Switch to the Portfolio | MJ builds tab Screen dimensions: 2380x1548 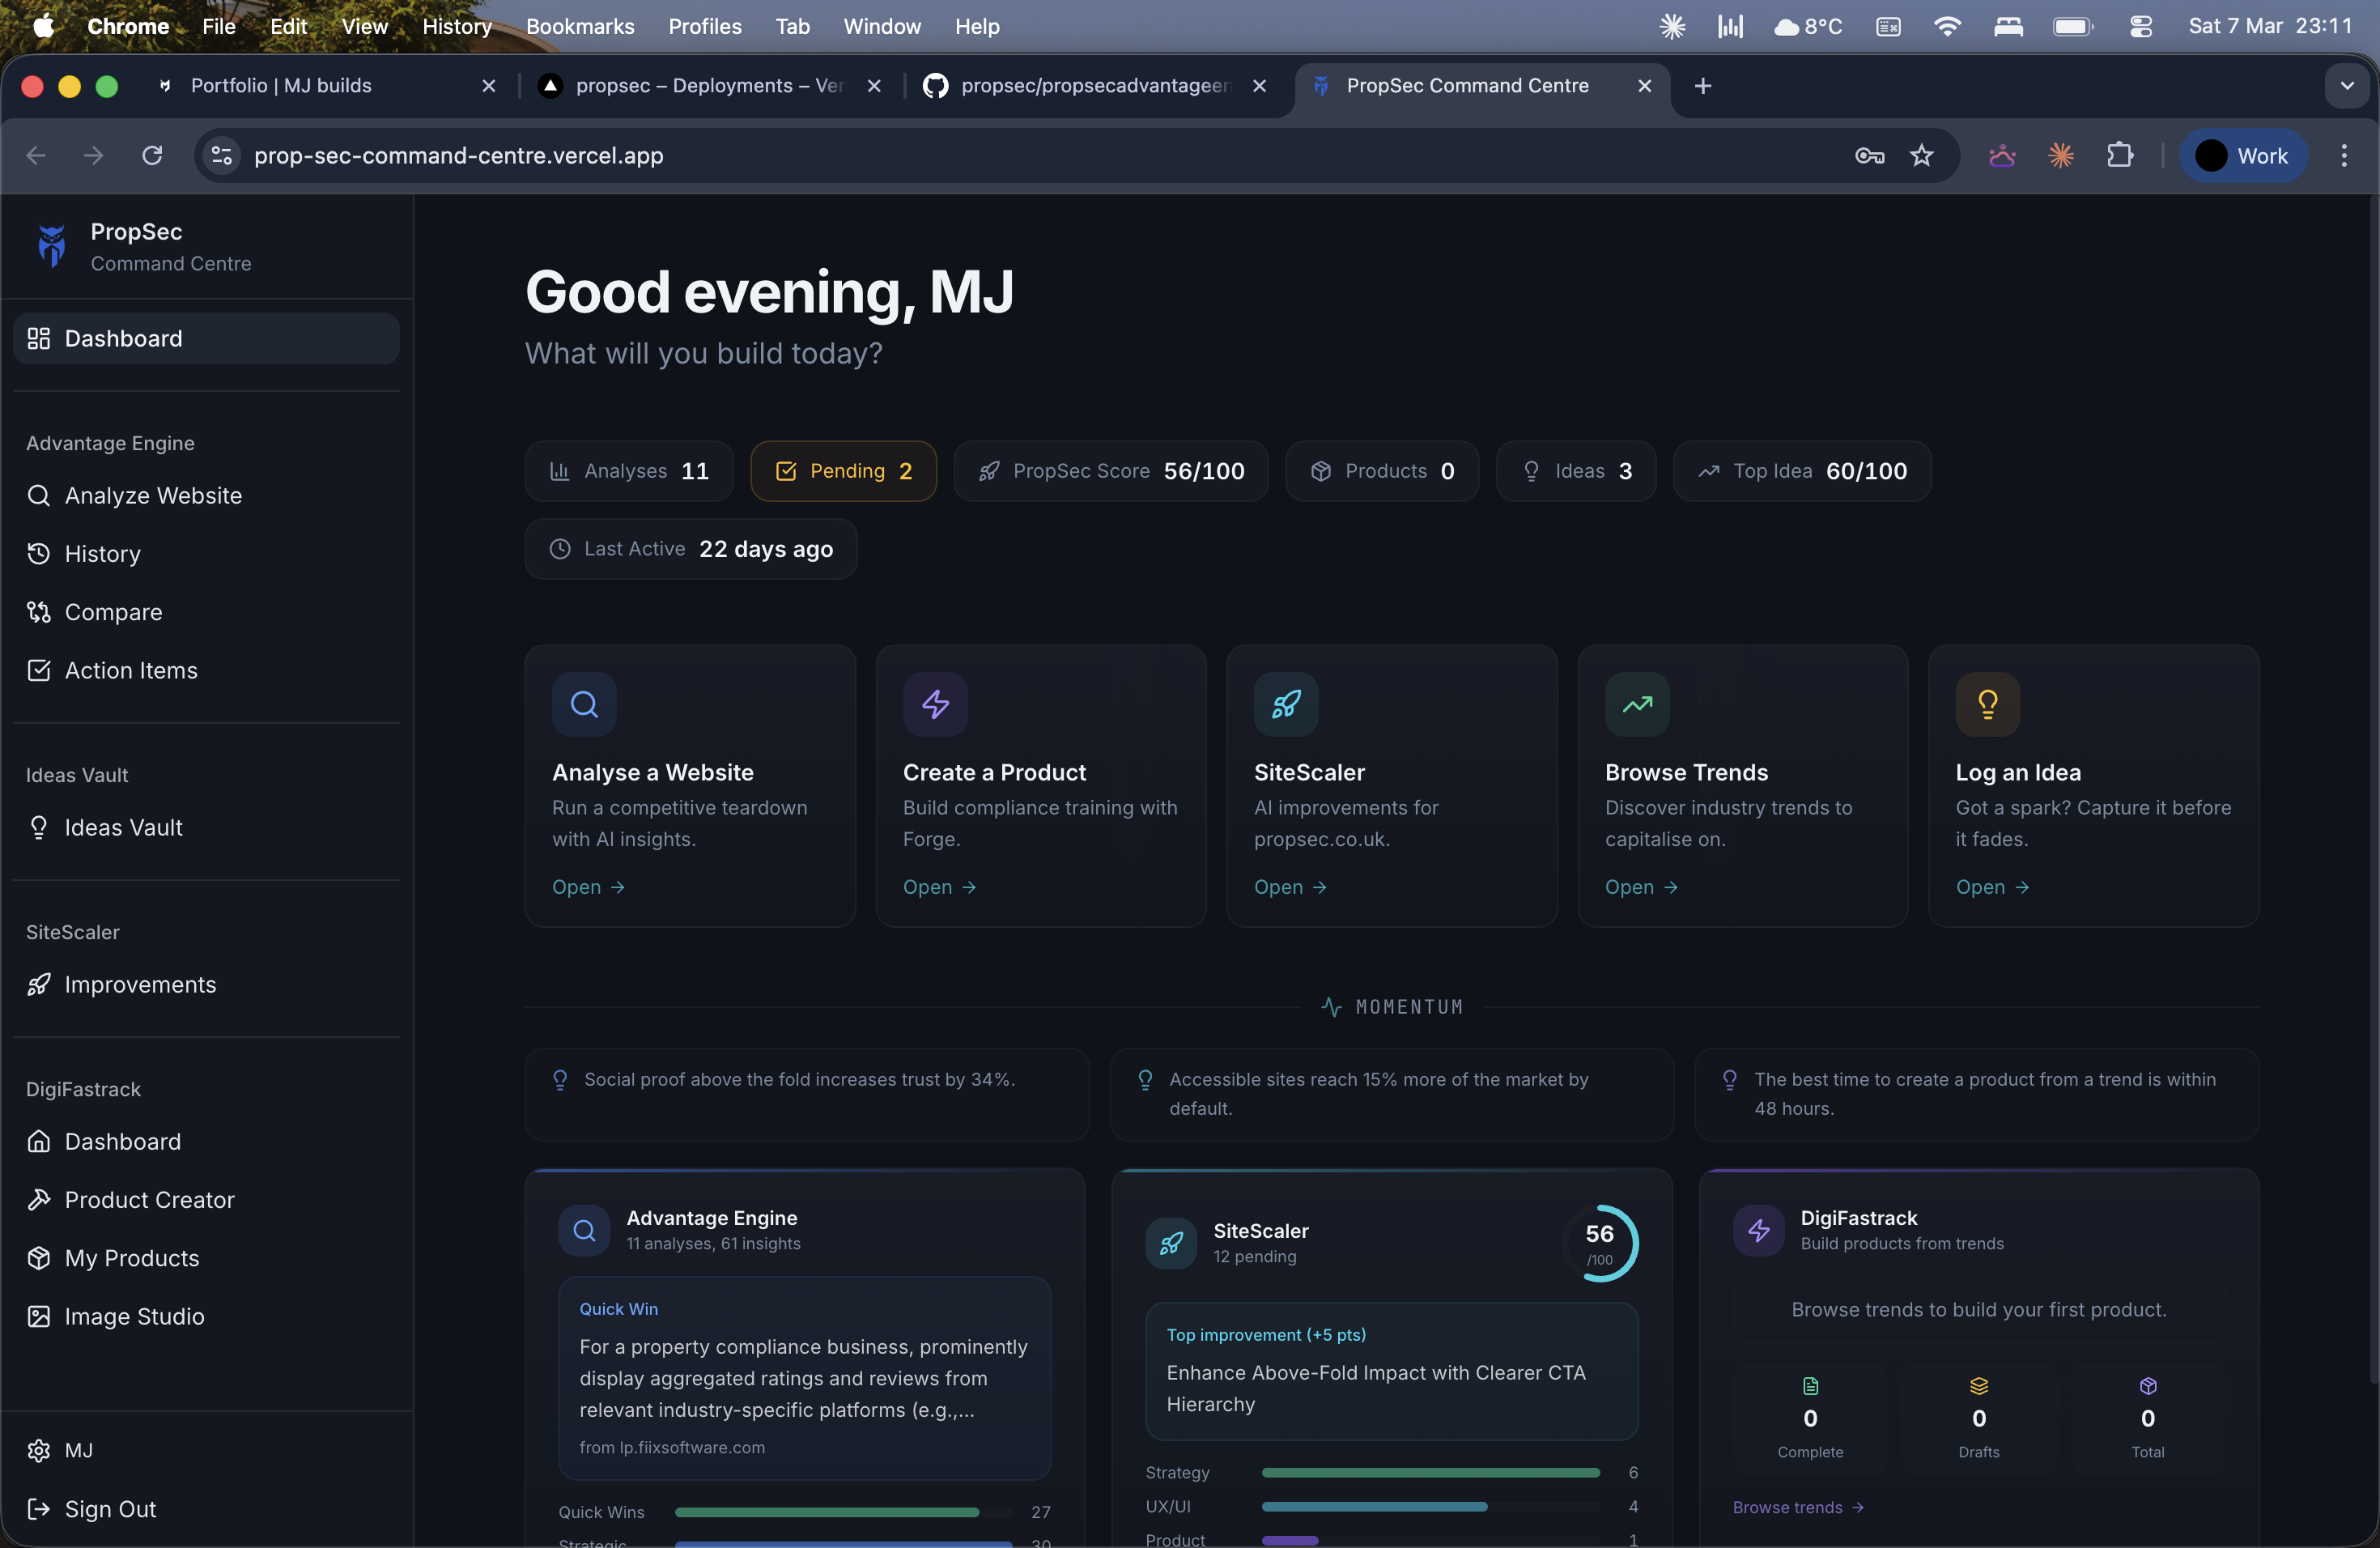[325, 86]
